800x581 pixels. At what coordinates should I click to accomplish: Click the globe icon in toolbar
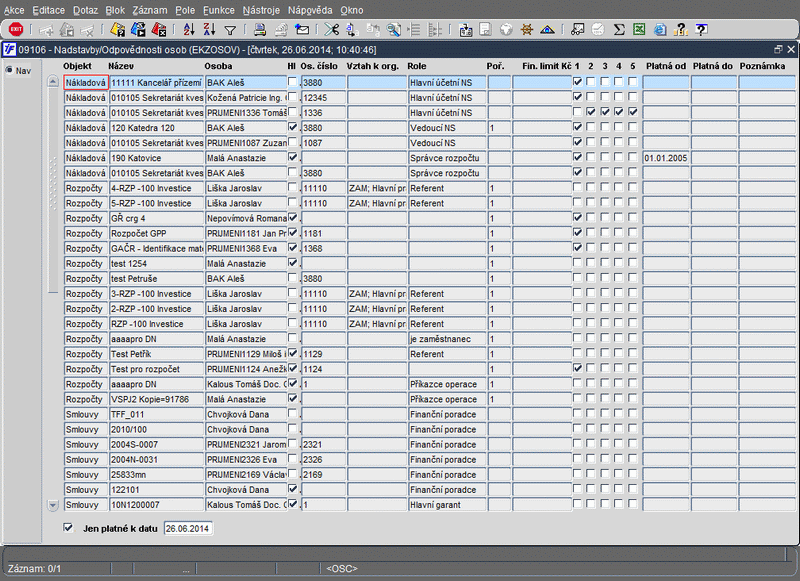tap(506, 30)
